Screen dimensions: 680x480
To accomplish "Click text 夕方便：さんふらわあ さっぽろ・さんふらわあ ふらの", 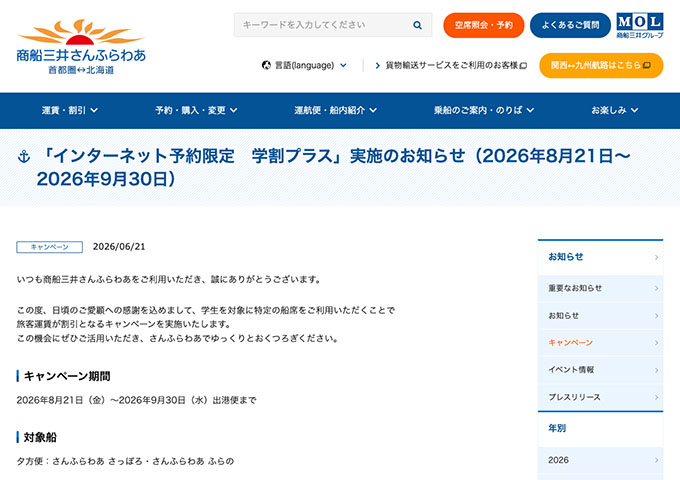I will pyautogui.click(x=125, y=461).
